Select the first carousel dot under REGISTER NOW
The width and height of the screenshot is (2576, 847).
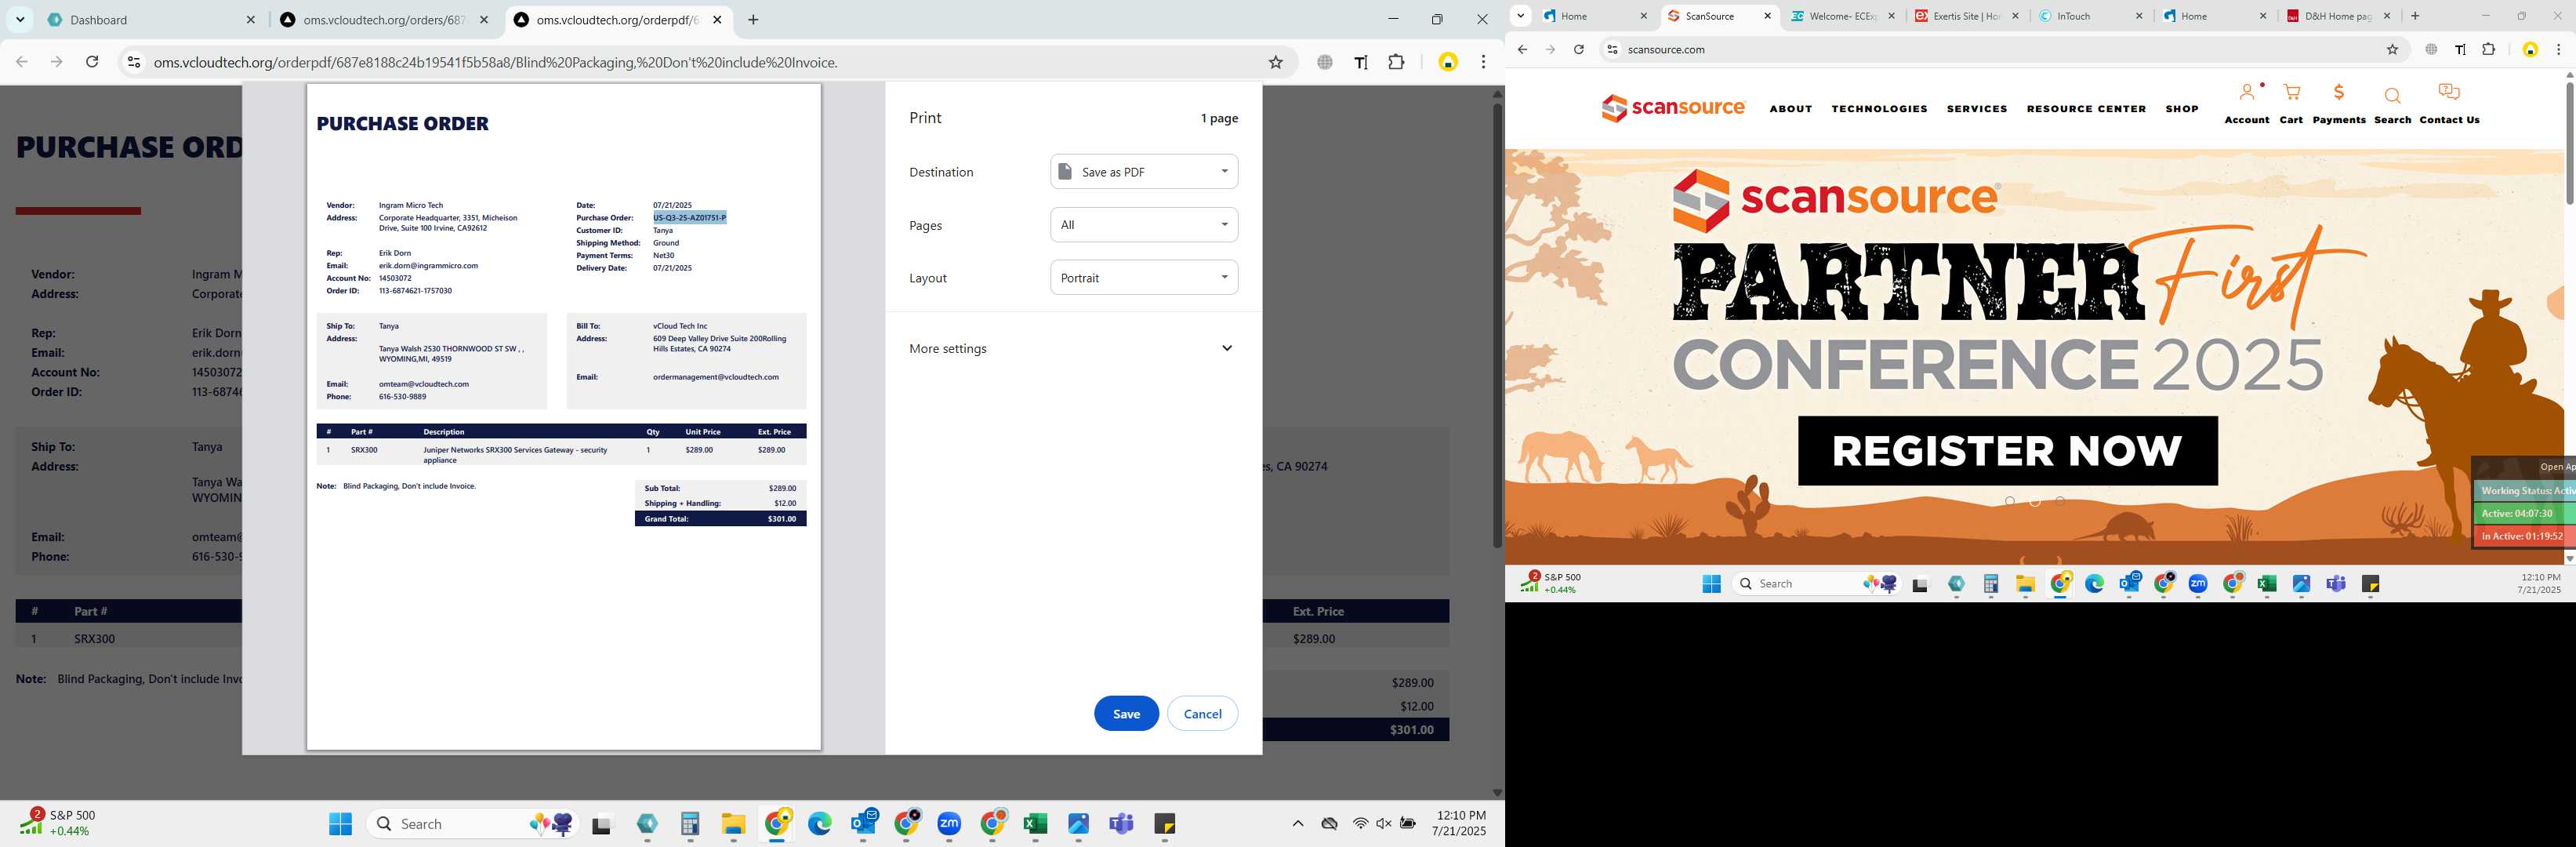click(2010, 501)
